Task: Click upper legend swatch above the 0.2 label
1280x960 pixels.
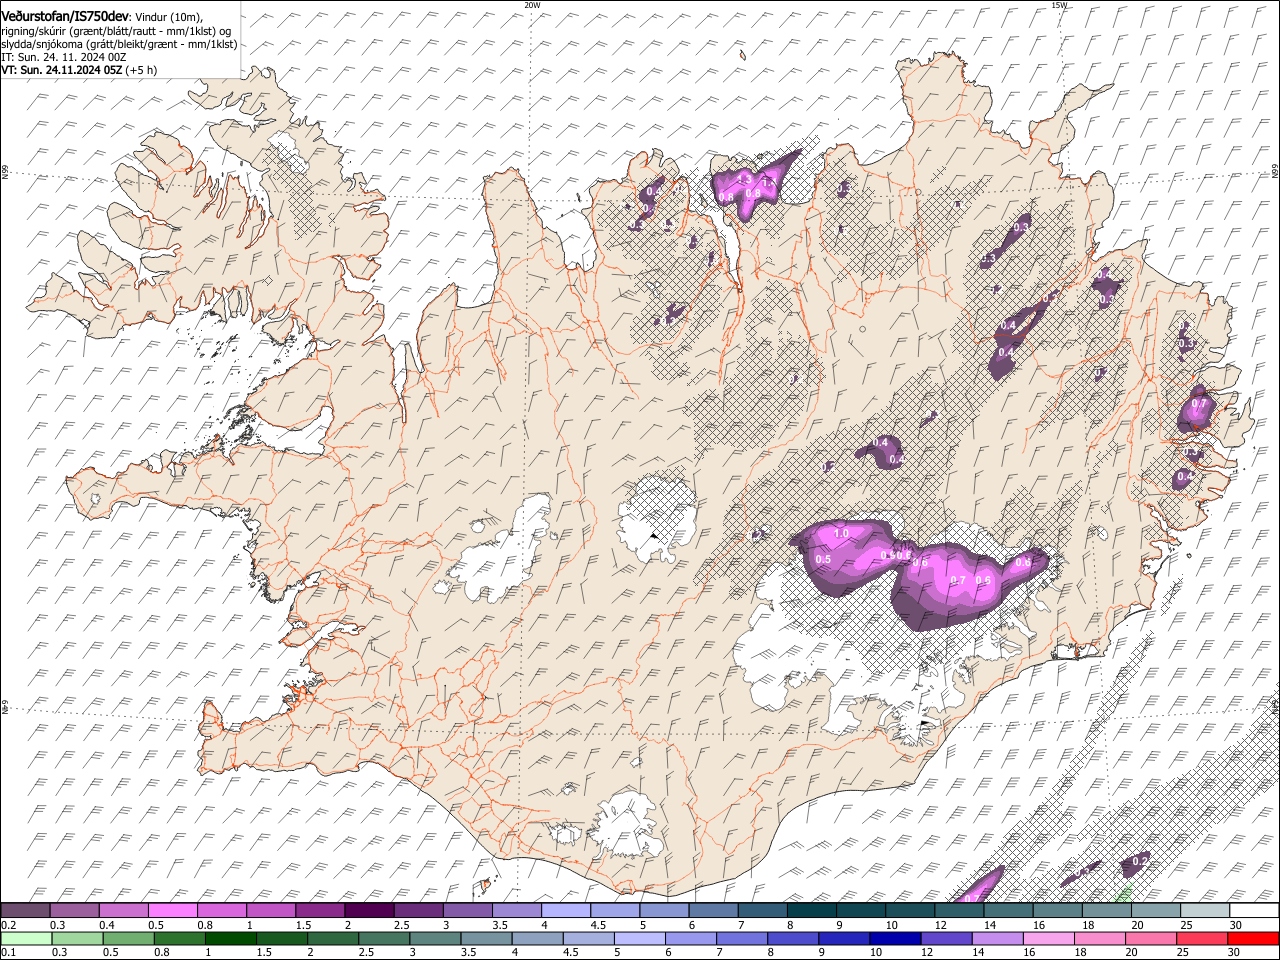Action: point(25,910)
